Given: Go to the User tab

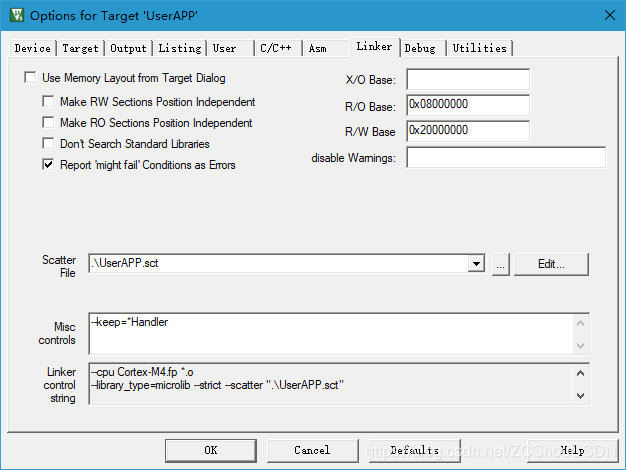Looking at the screenshot, I should 231,48.
